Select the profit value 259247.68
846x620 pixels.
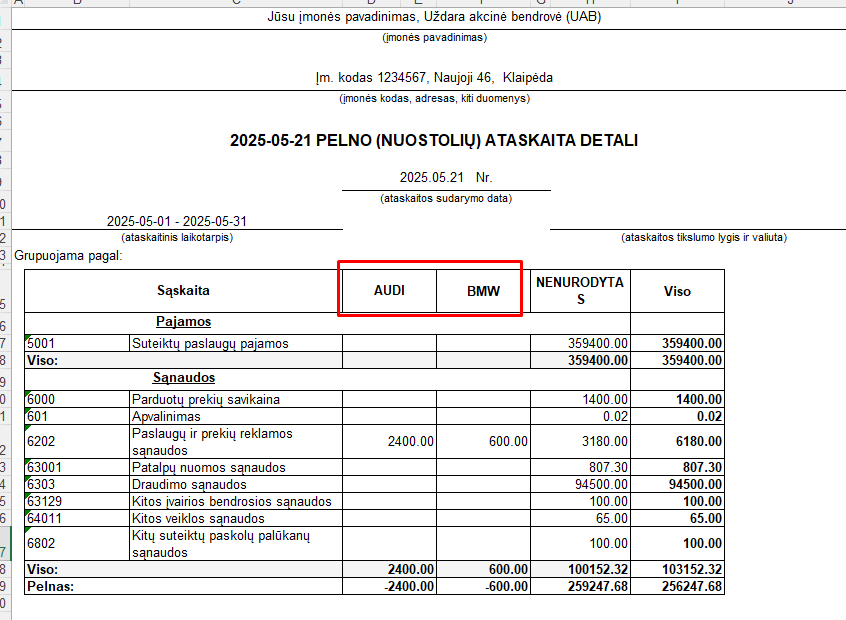tap(581, 587)
